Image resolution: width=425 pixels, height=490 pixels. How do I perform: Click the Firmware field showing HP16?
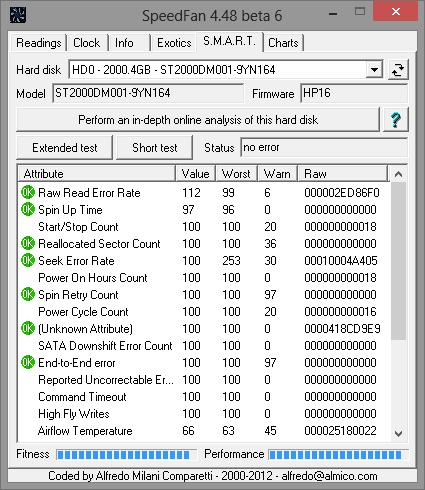pos(354,93)
